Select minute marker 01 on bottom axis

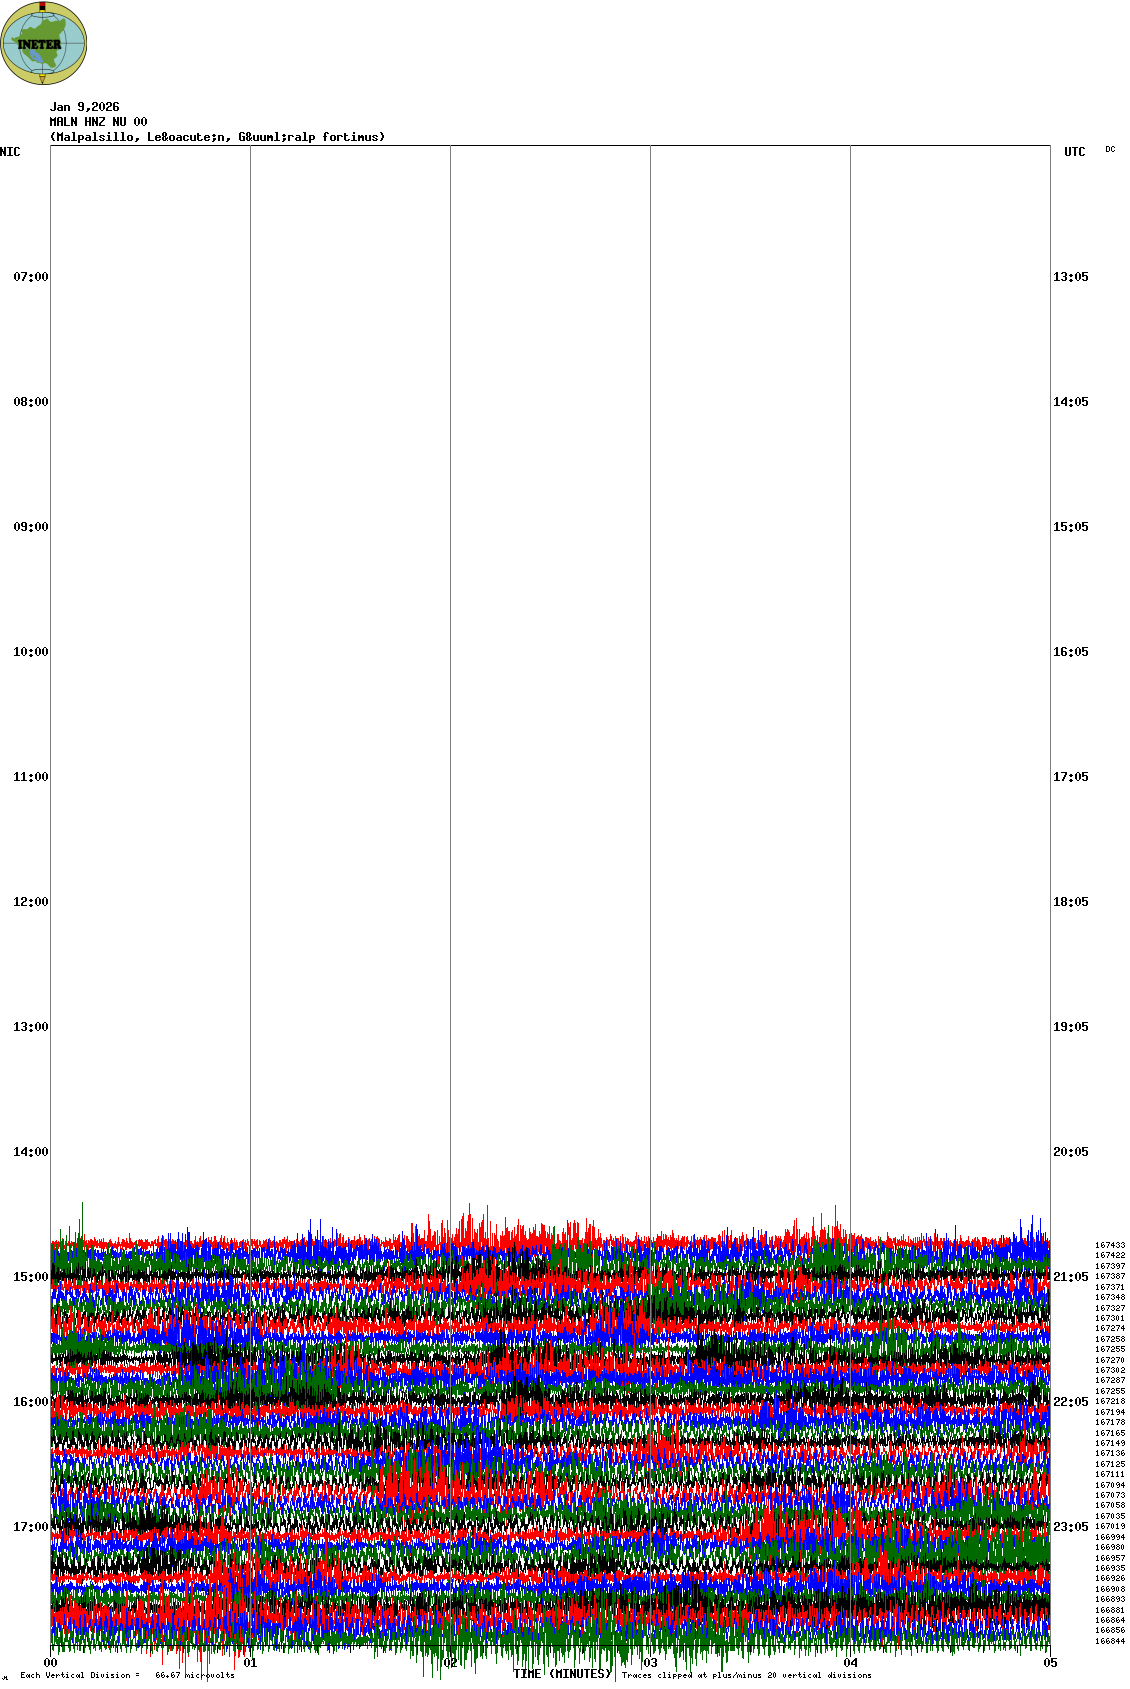tap(250, 1663)
